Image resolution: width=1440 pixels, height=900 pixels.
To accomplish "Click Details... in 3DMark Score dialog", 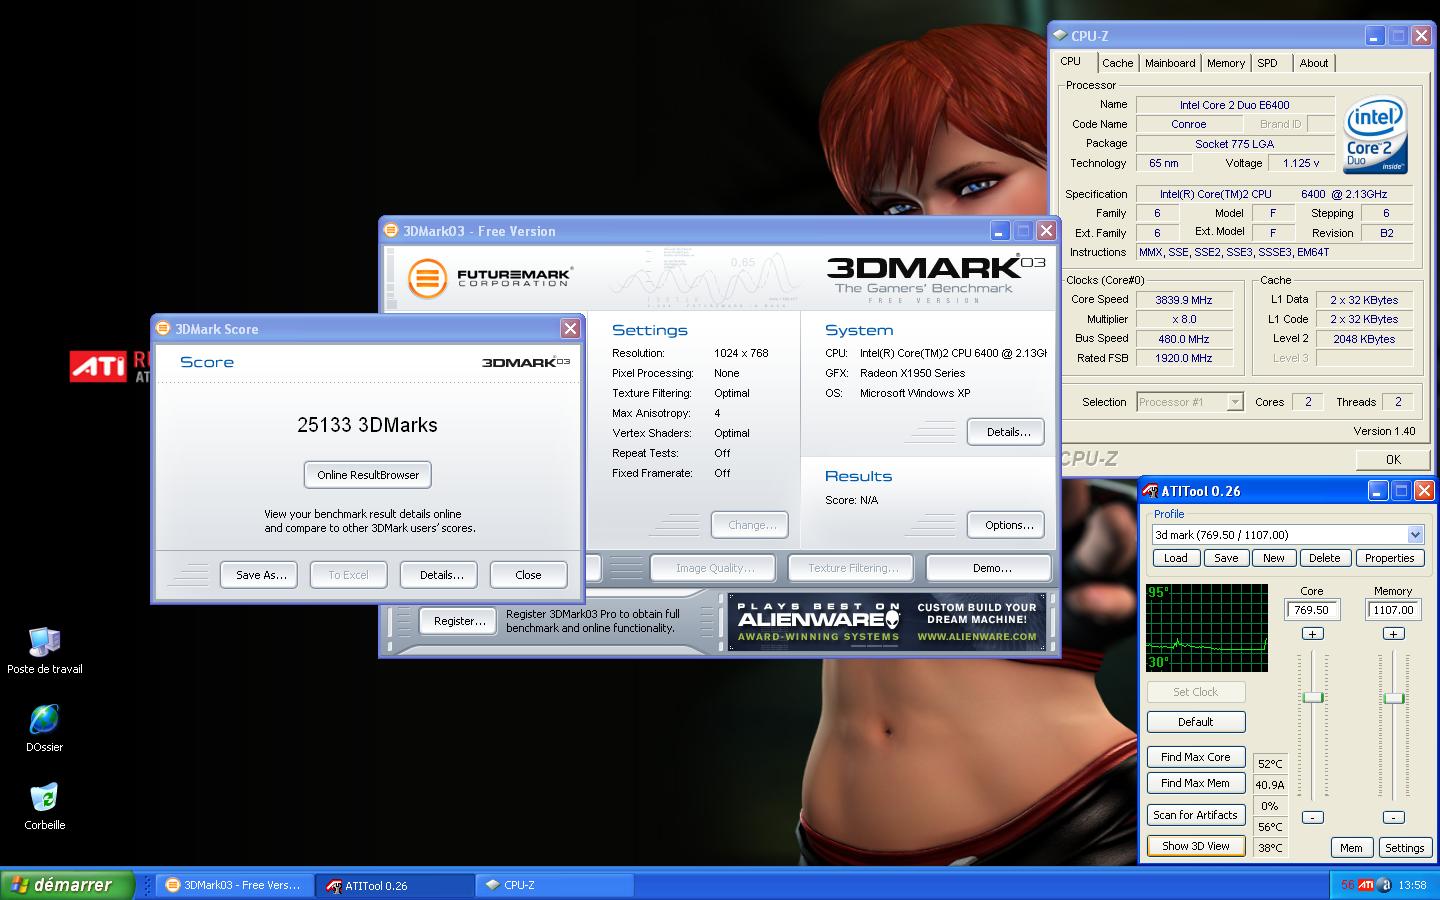I will (x=441, y=575).
